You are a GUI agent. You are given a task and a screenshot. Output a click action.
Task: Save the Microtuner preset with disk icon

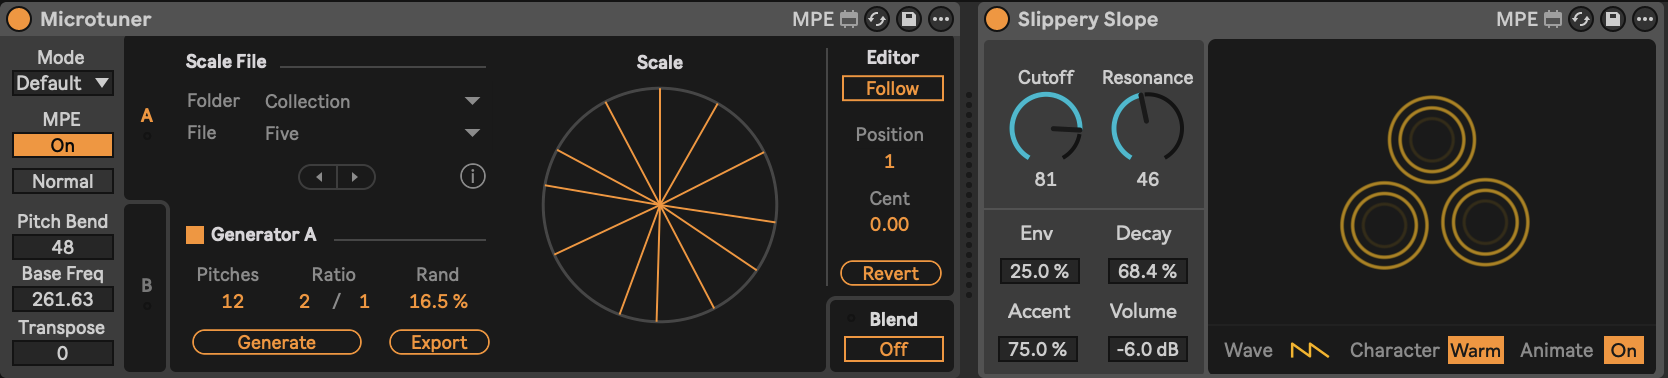[909, 19]
